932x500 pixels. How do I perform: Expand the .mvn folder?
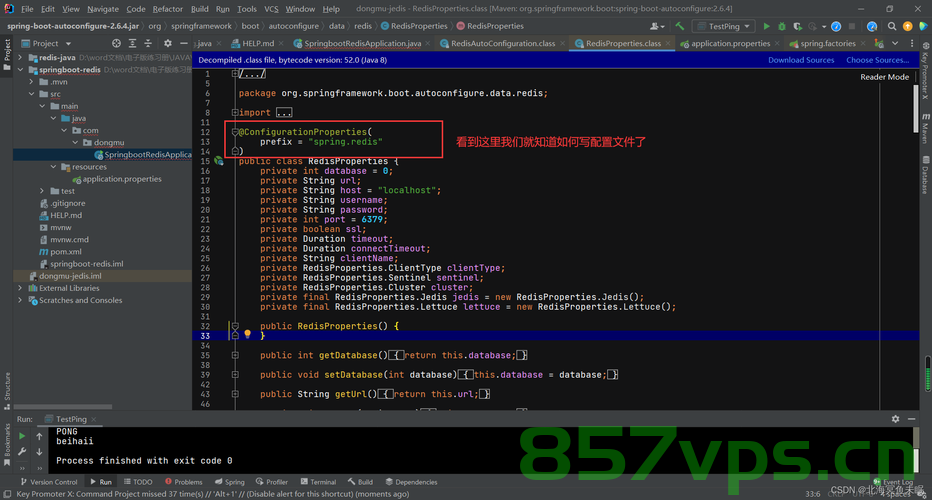pos(32,82)
